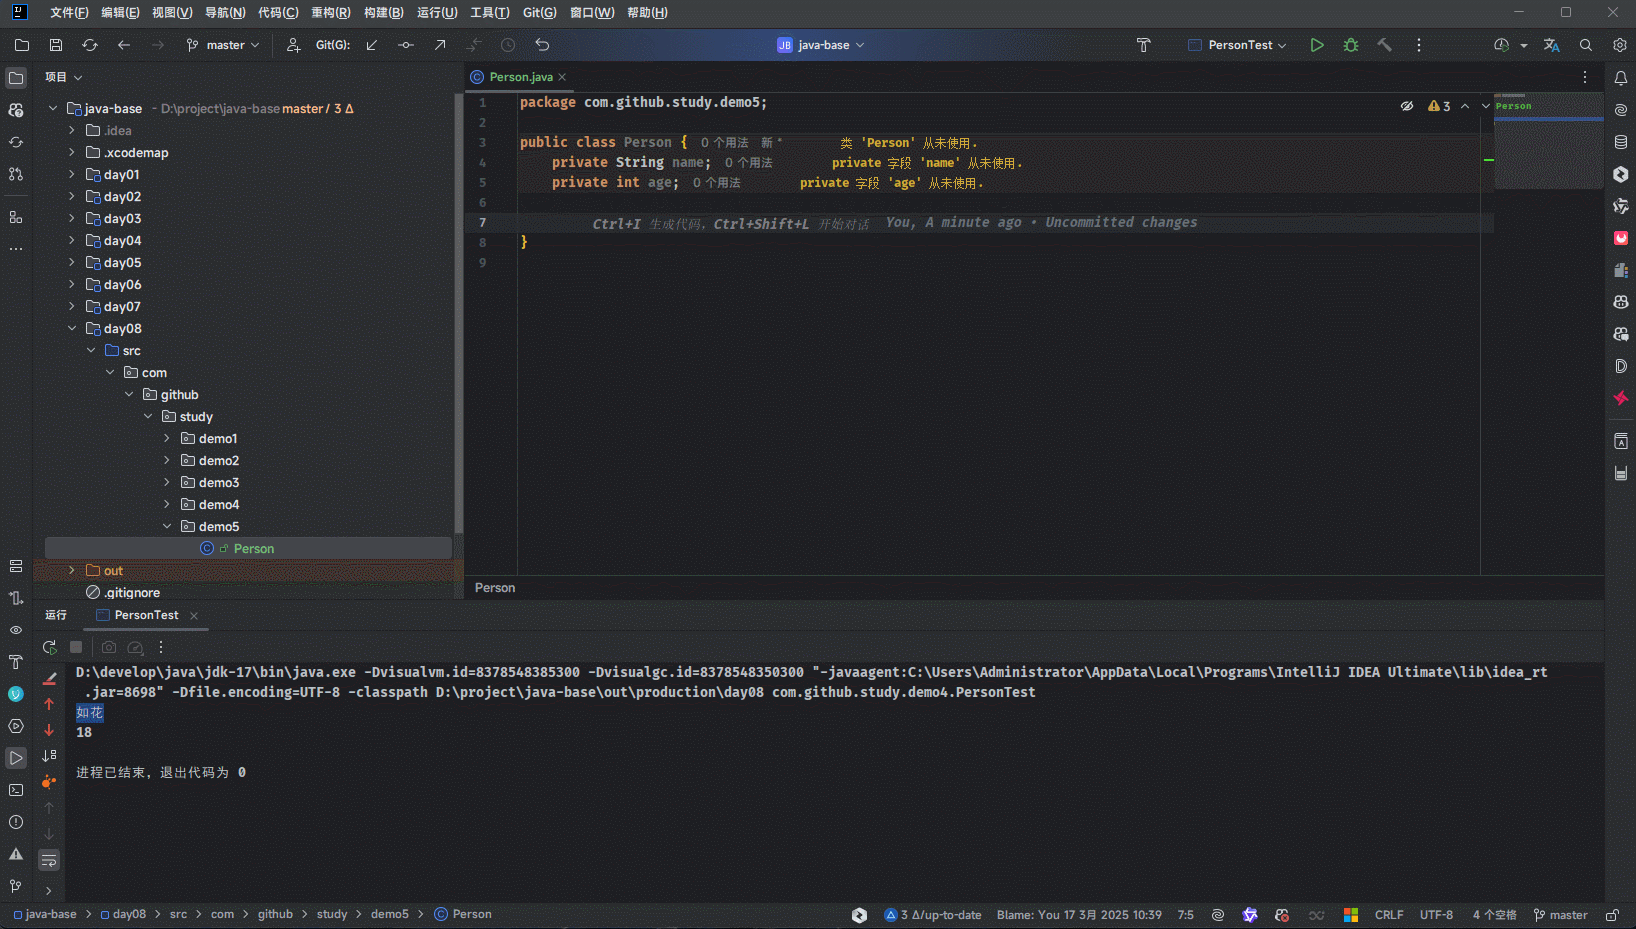1636x929 pixels.
Task: Open IDE settings gear icon
Action: pyautogui.click(x=1620, y=45)
